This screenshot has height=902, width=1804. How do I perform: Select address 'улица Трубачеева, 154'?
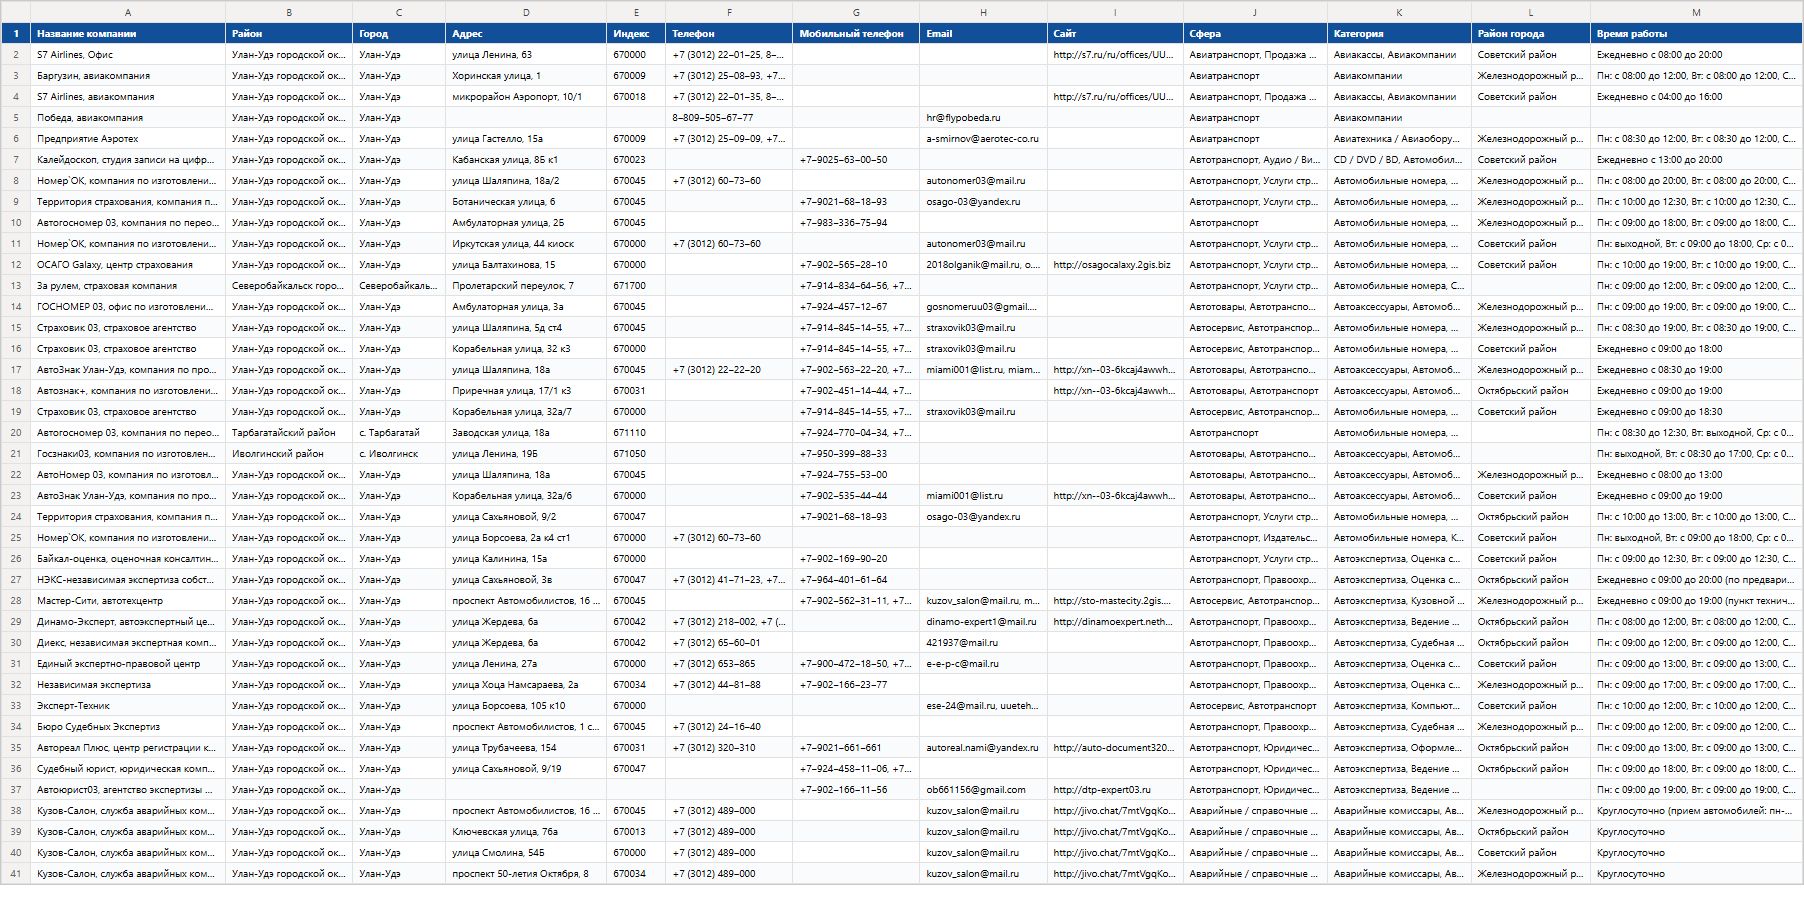526,748
